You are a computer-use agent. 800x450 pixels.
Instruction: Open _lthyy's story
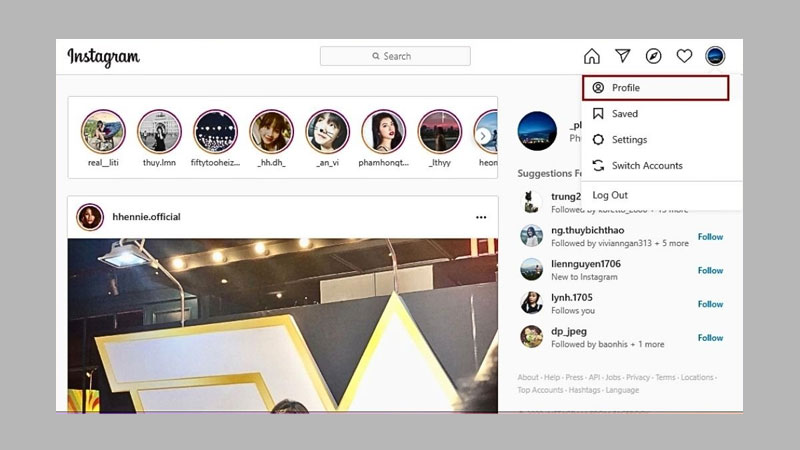click(x=440, y=132)
